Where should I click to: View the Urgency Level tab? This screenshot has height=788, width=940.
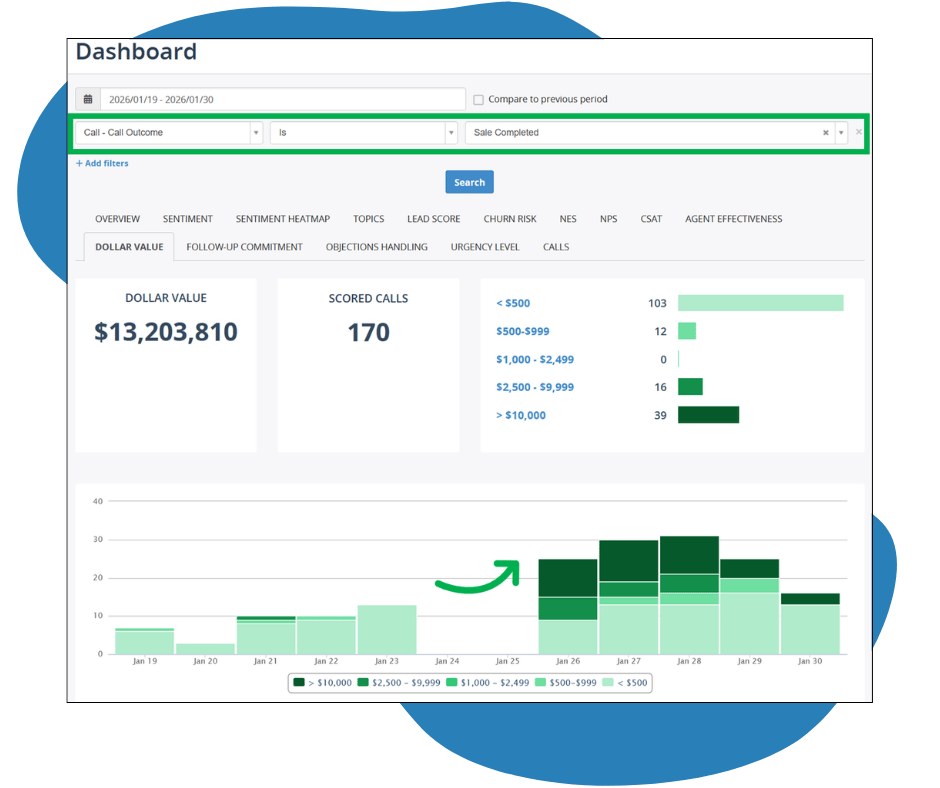click(x=485, y=247)
